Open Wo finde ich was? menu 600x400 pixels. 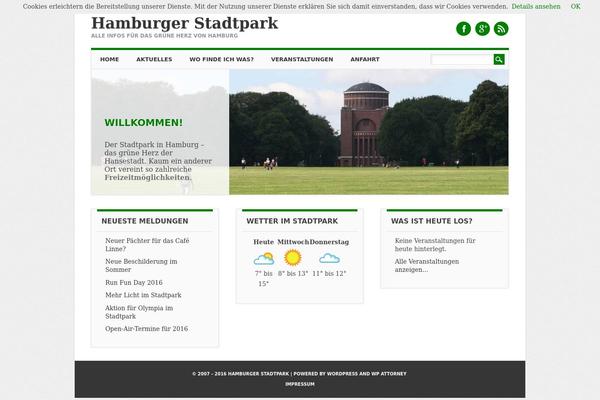tap(222, 59)
